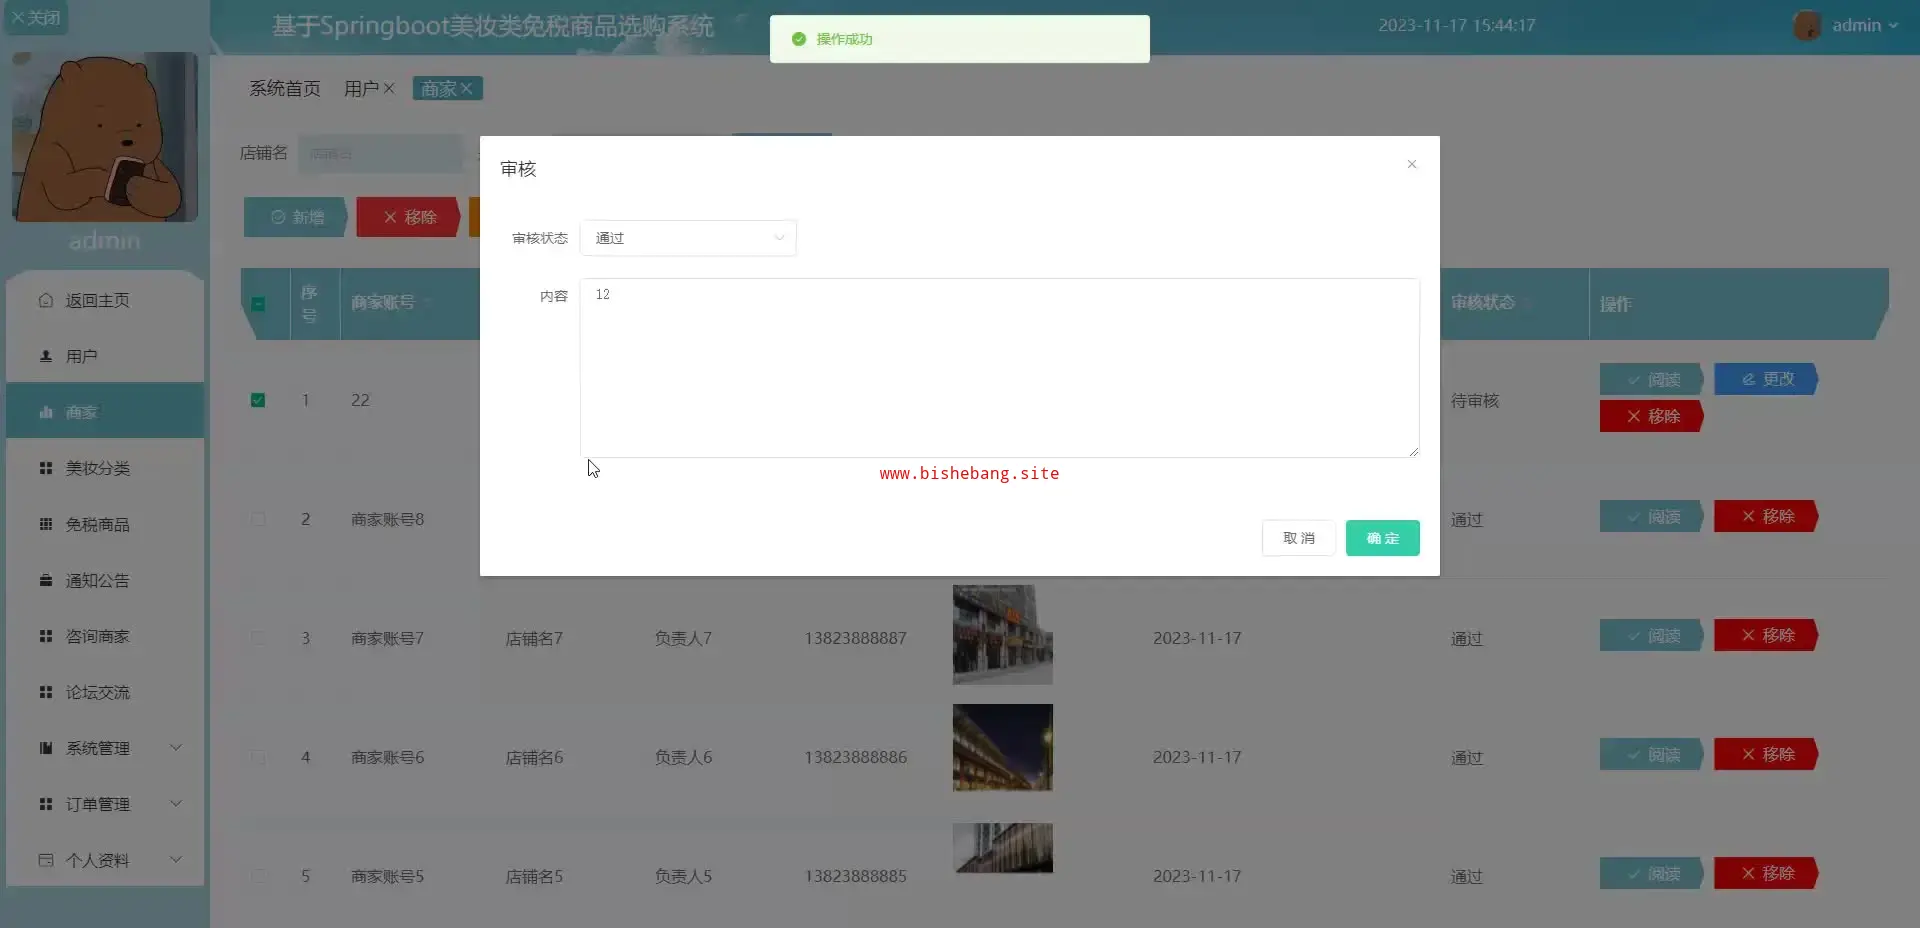
Task: Click the grid icon beside 免税商品
Action: point(46,524)
